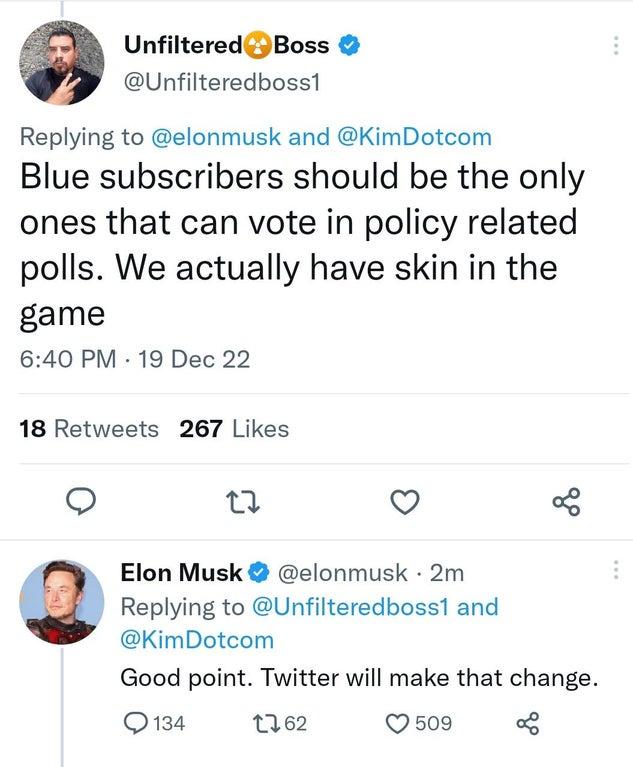Image resolution: width=633 pixels, height=767 pixels.
Task: Open the more options menu on Elon Musk's reply
Action: pyautogui.click(x=613, y=572)
